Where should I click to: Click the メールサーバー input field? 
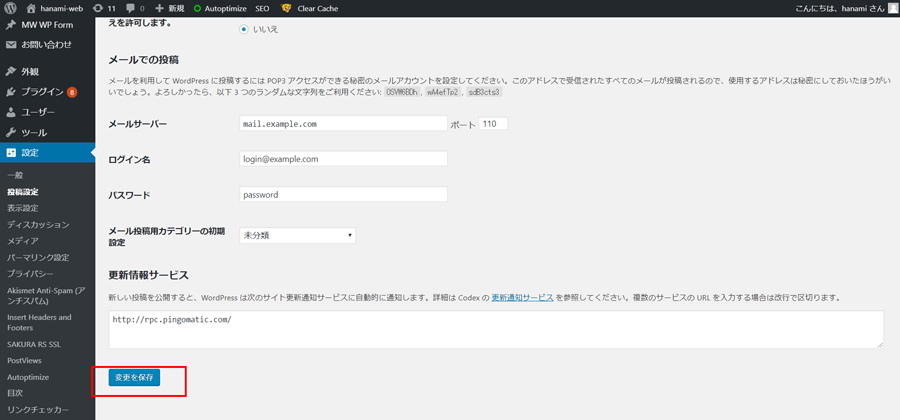[343, 124]
